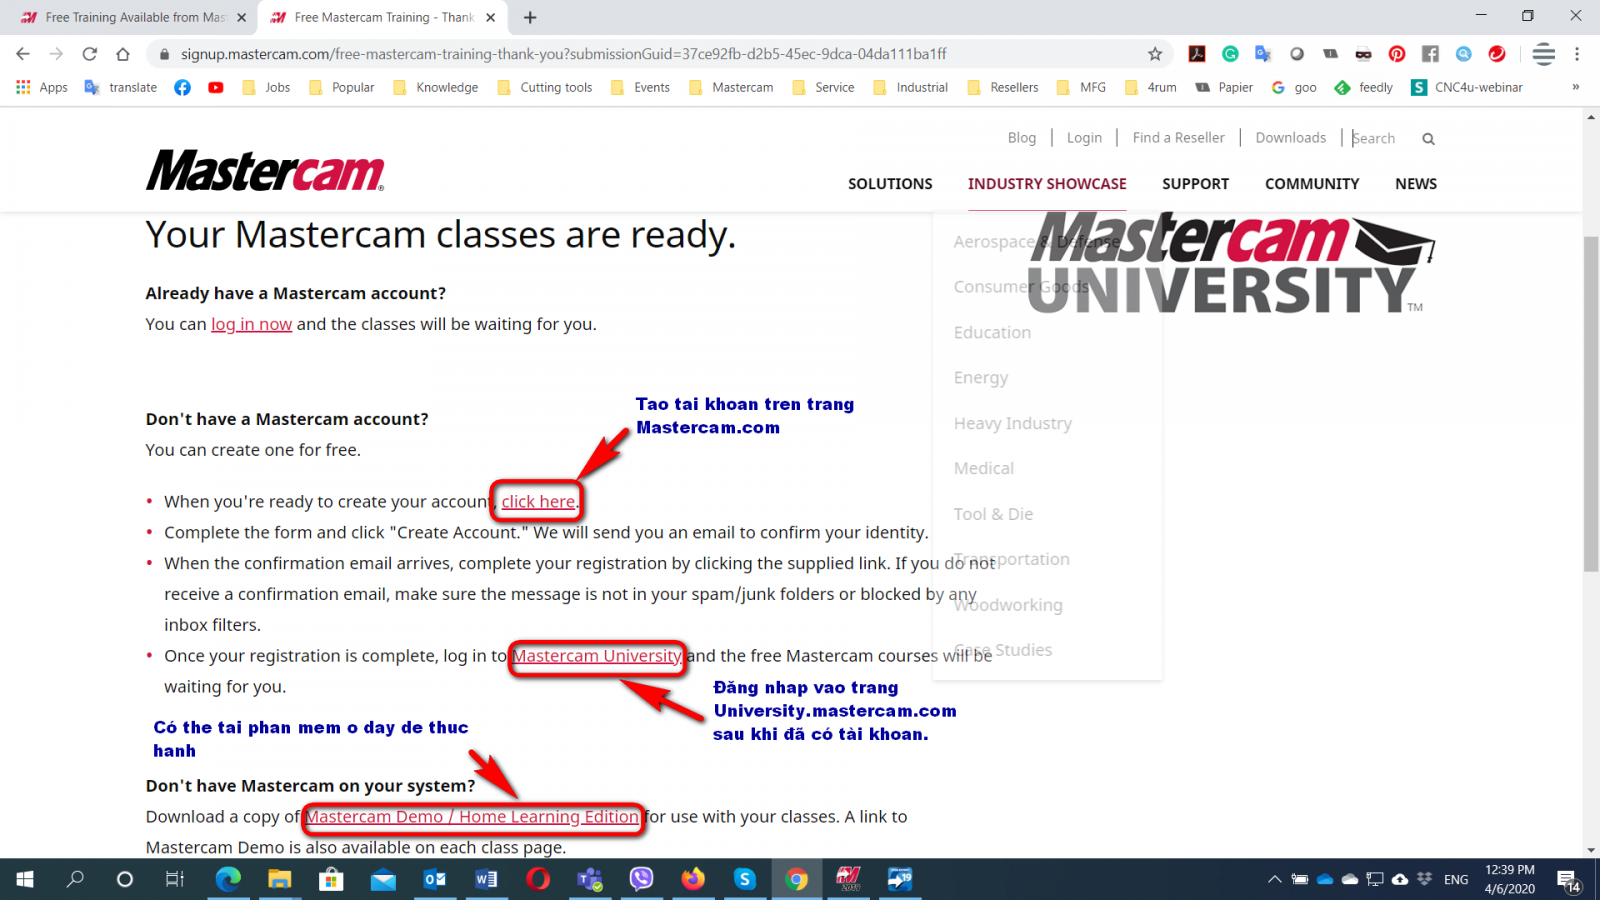Screen dimensions: 1600x900
Task: Open the Mastercam bookmarks folder
Action: (x=731, y=88)
